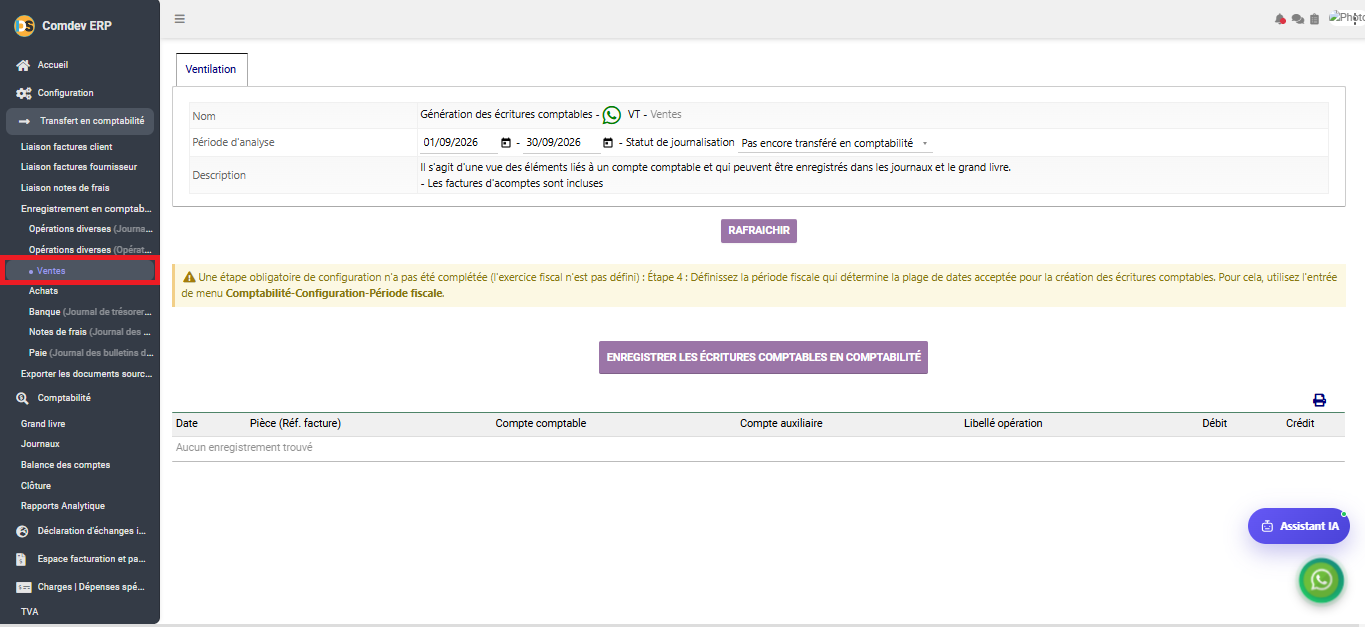
Task: Click Pièce (Réf. facture) column header
Action: tap(295, 424)
